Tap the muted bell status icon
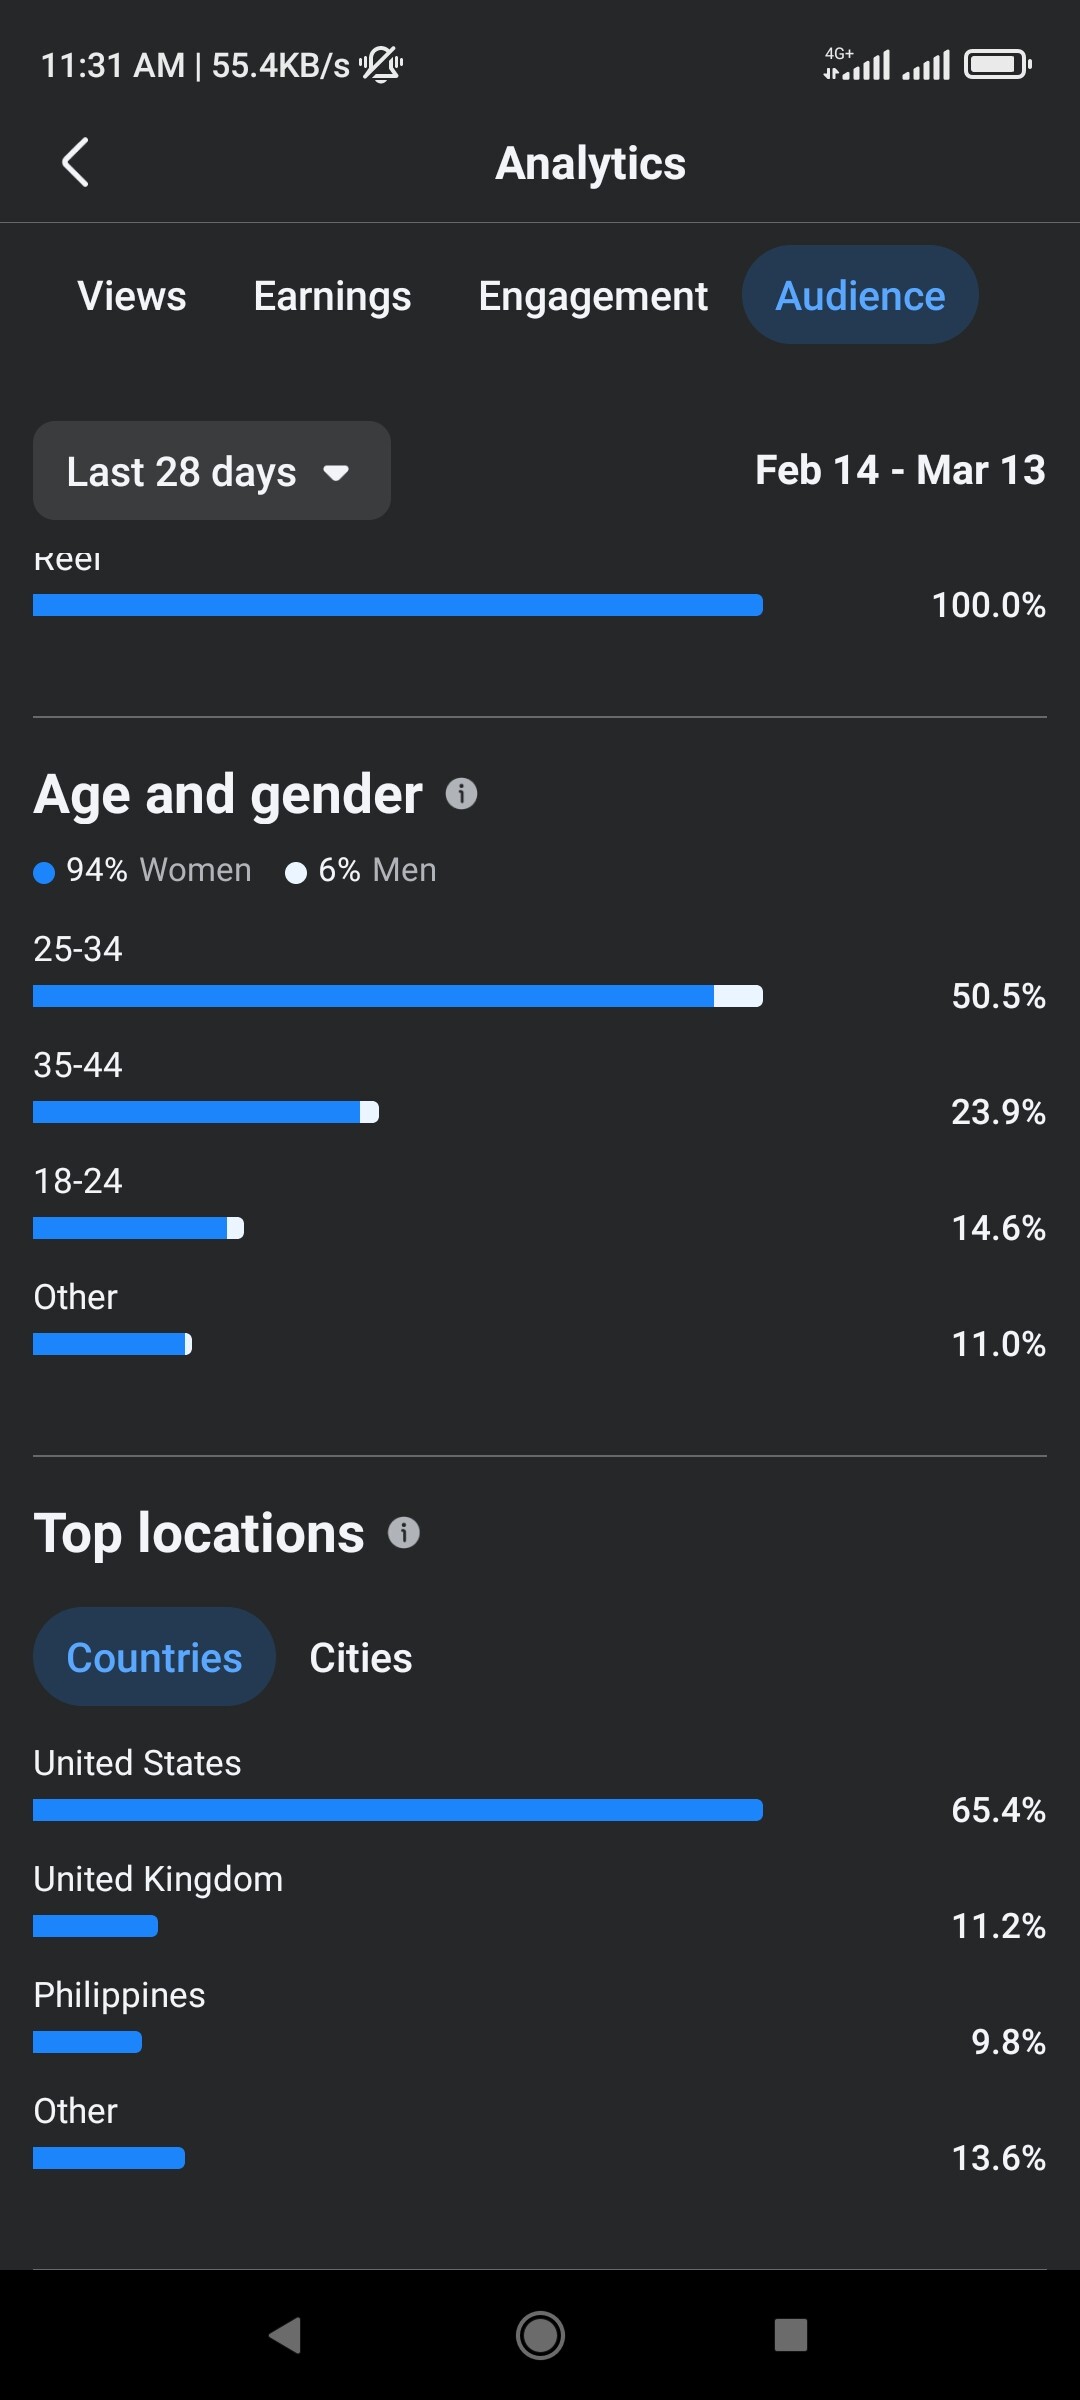 [381, 66]
